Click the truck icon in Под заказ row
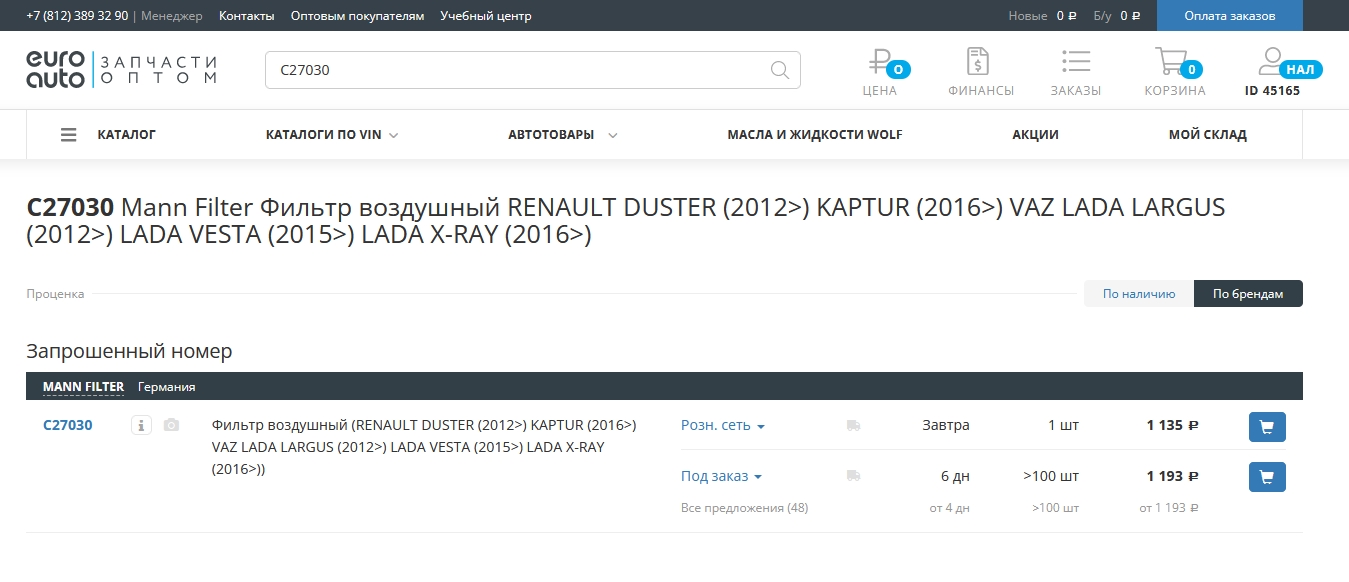This screenshot has height=582, width=1349. [x=853, y=476]
